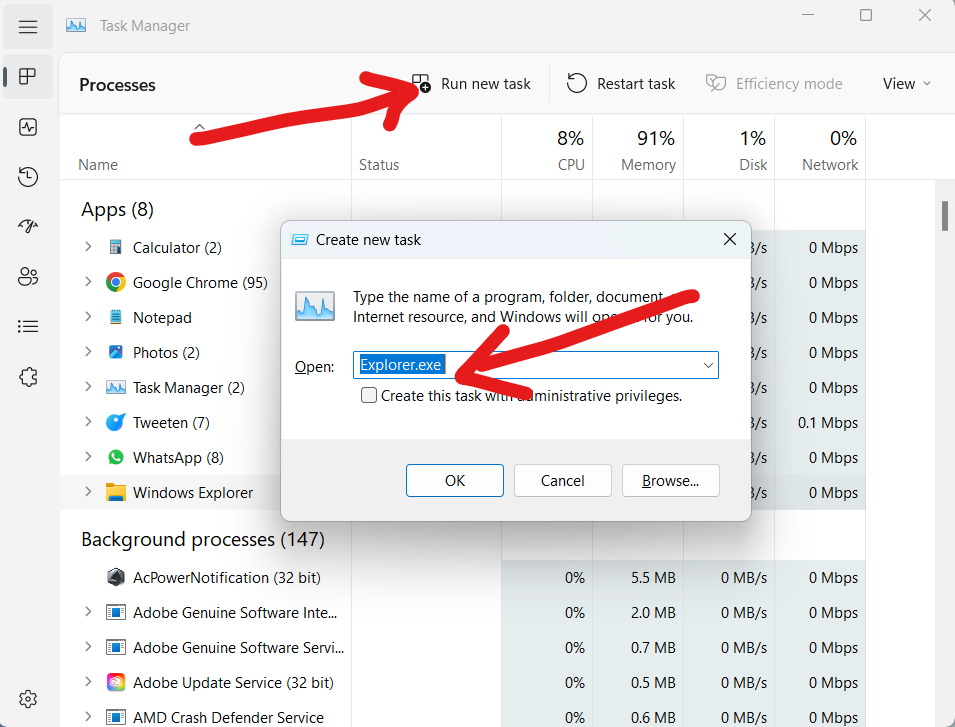Sort processes by CPU column
955x727 pixels.
tap(547, 148)
